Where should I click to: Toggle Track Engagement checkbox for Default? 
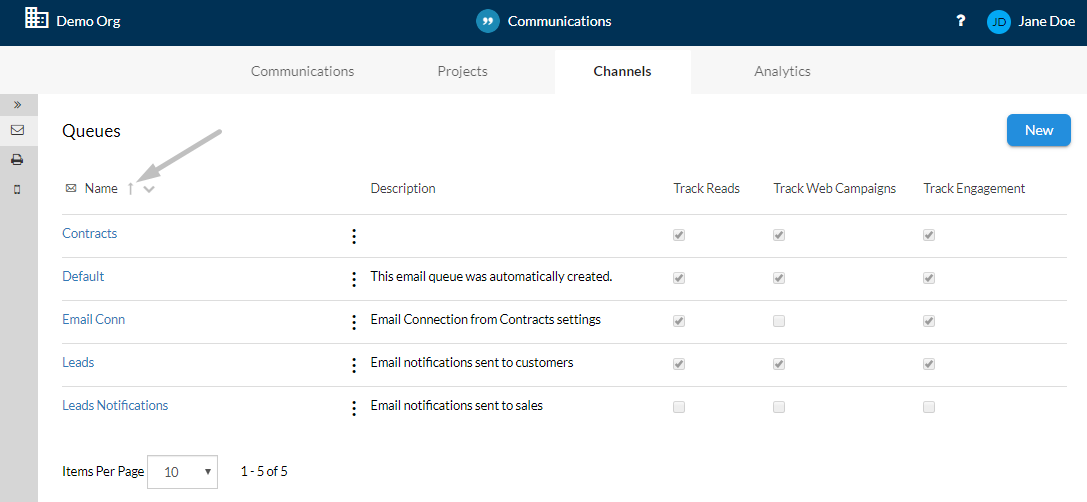(x=929, y=278)
